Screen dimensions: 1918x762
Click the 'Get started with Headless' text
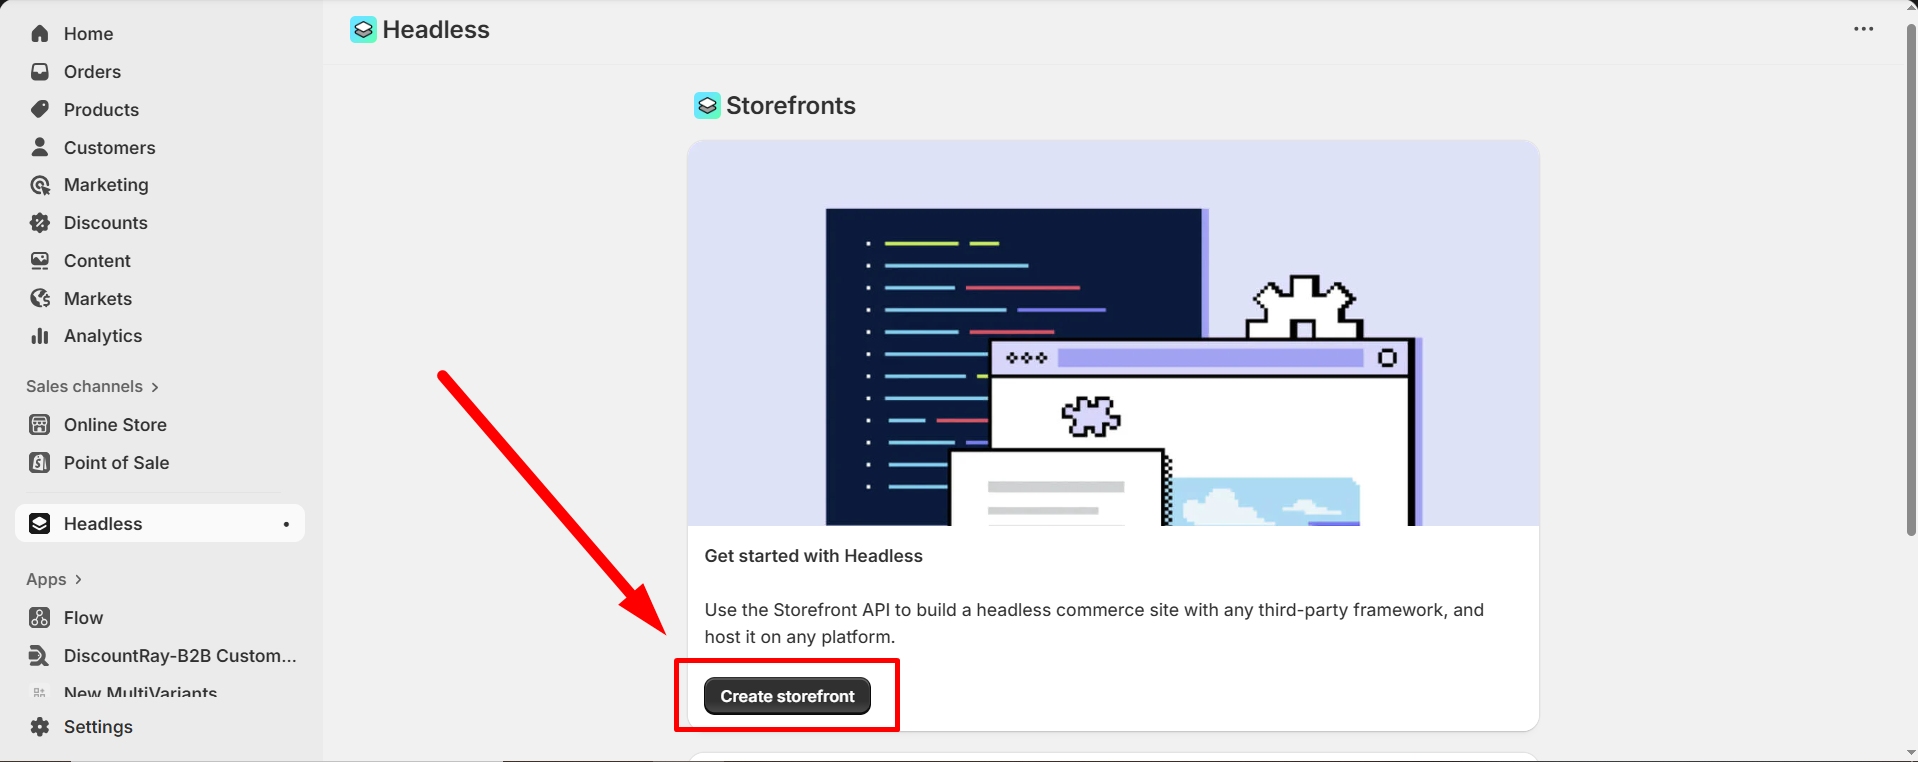point(813,556)
